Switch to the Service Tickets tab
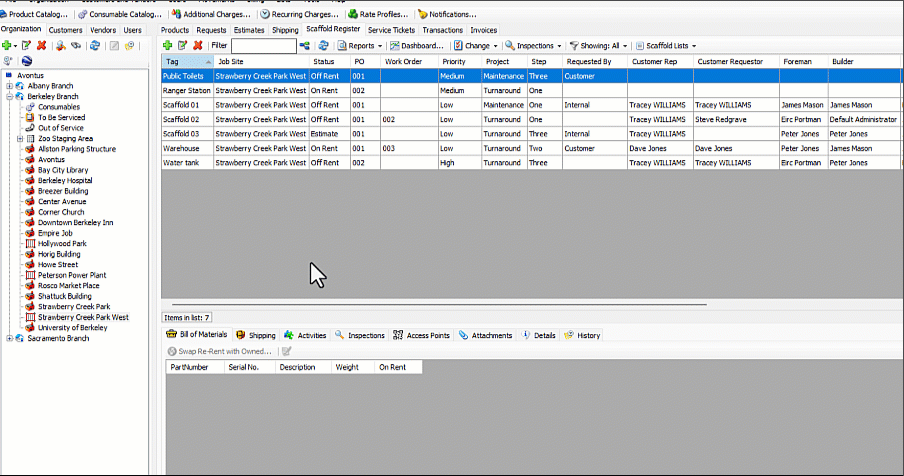The width and height of the screenshot is (904, 476). point(391,30)
